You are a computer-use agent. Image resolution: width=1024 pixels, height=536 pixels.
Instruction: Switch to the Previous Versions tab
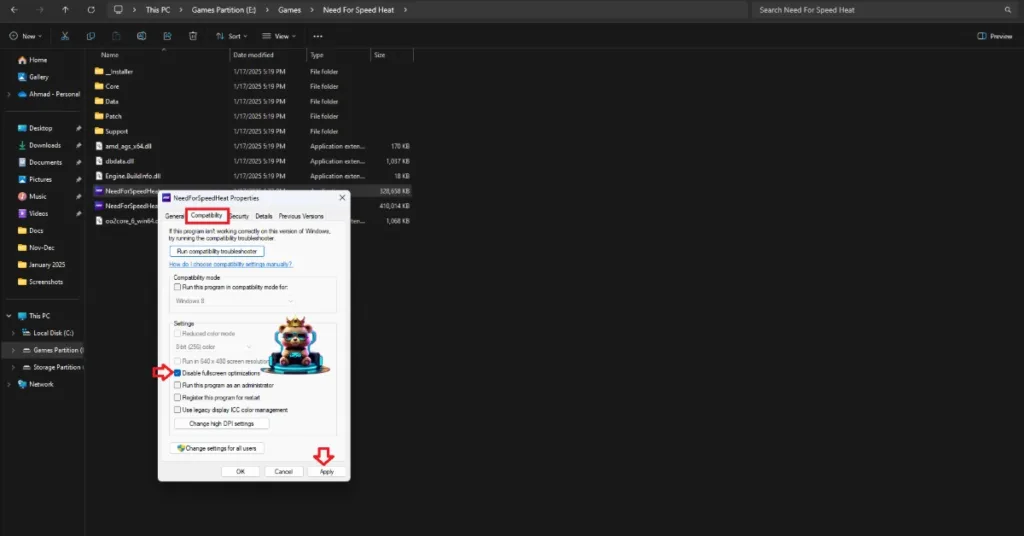301,216
